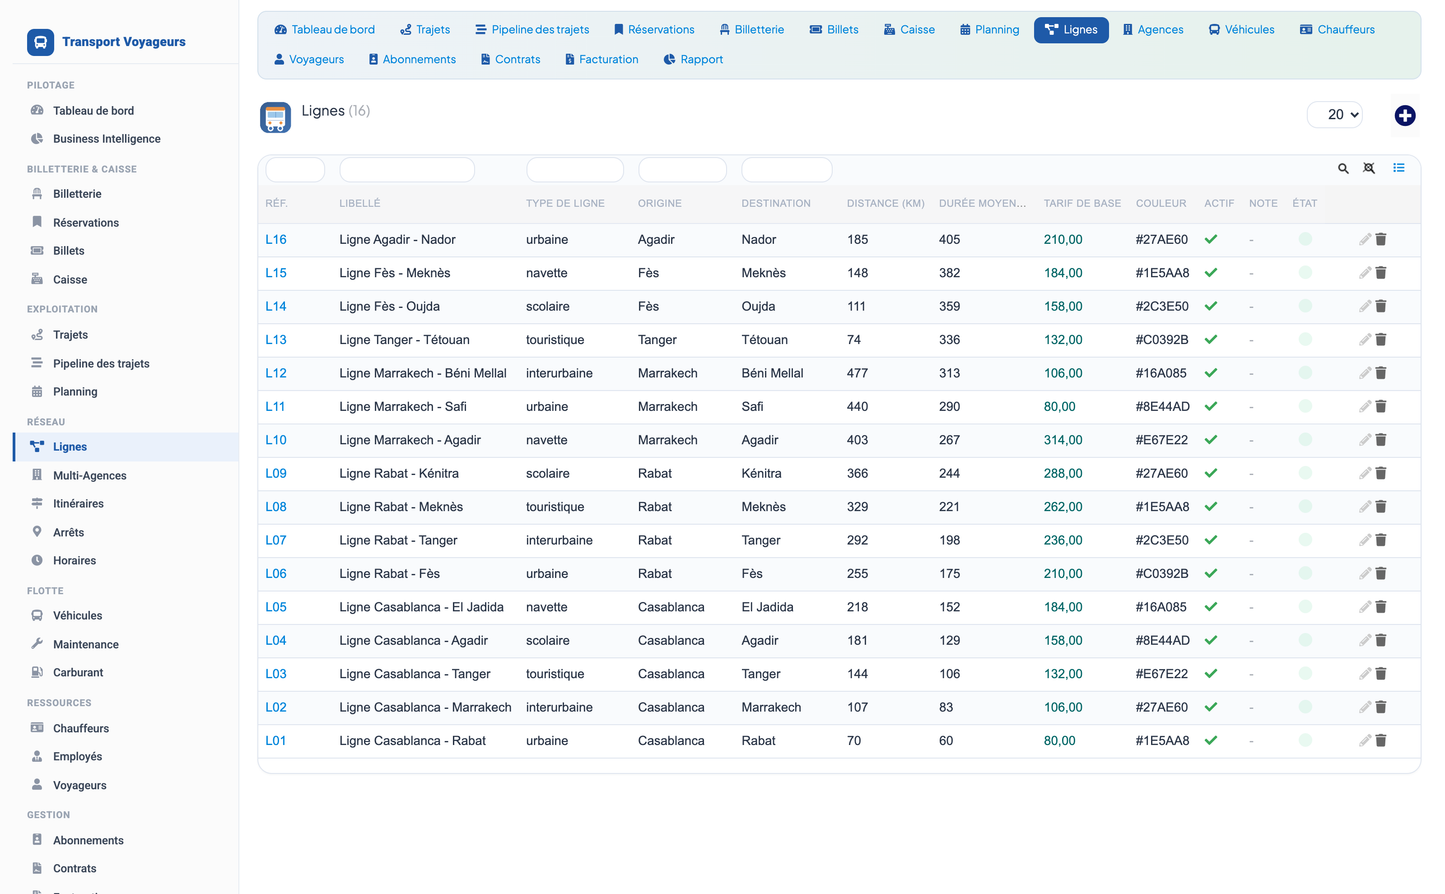This screenshot has width=1445, height=894.
Task: Click edit pencil for line L15
Action: [x=1365, y=273]
